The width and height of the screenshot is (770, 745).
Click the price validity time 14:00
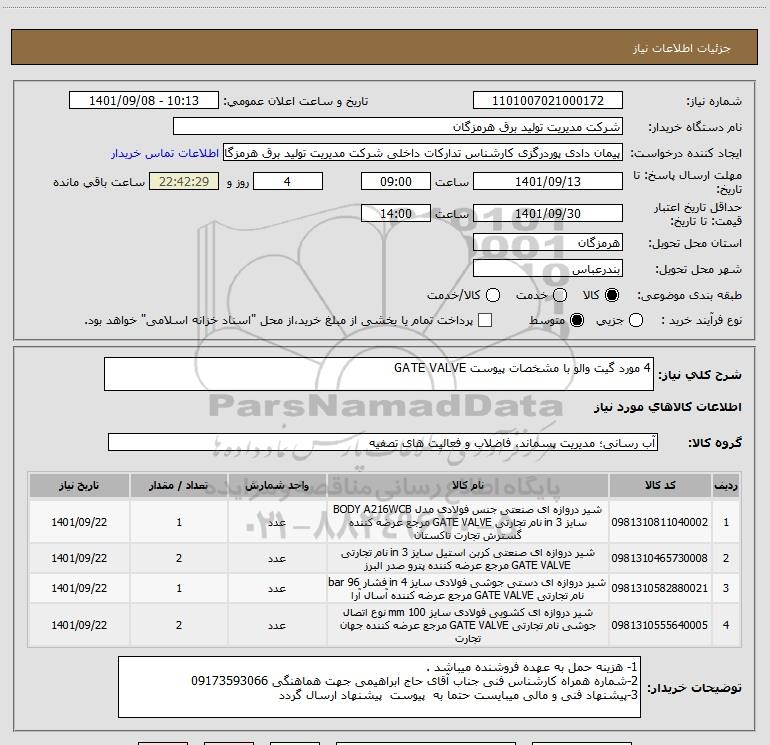pyautogui.click(x=396, y=213)
